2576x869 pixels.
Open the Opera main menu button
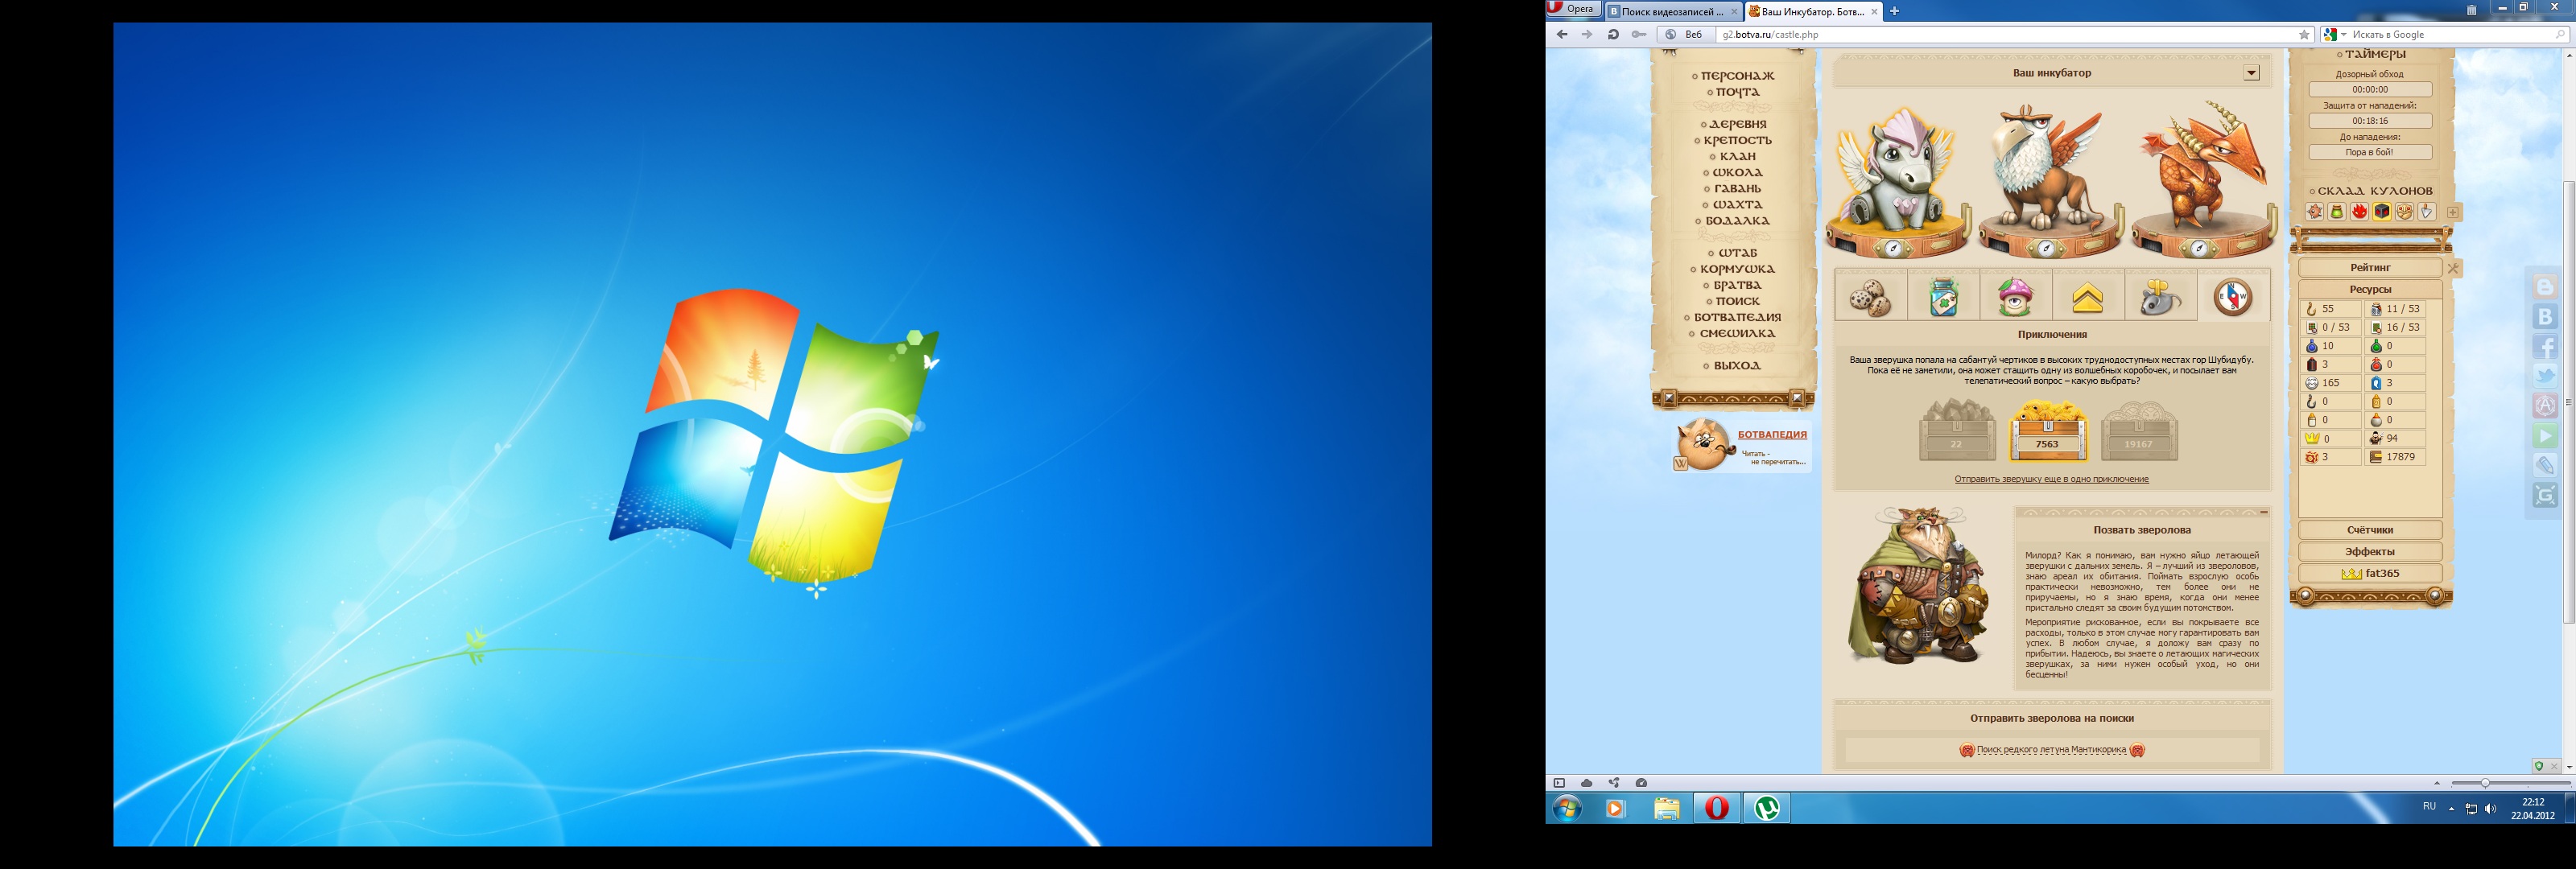(1573, 9)
